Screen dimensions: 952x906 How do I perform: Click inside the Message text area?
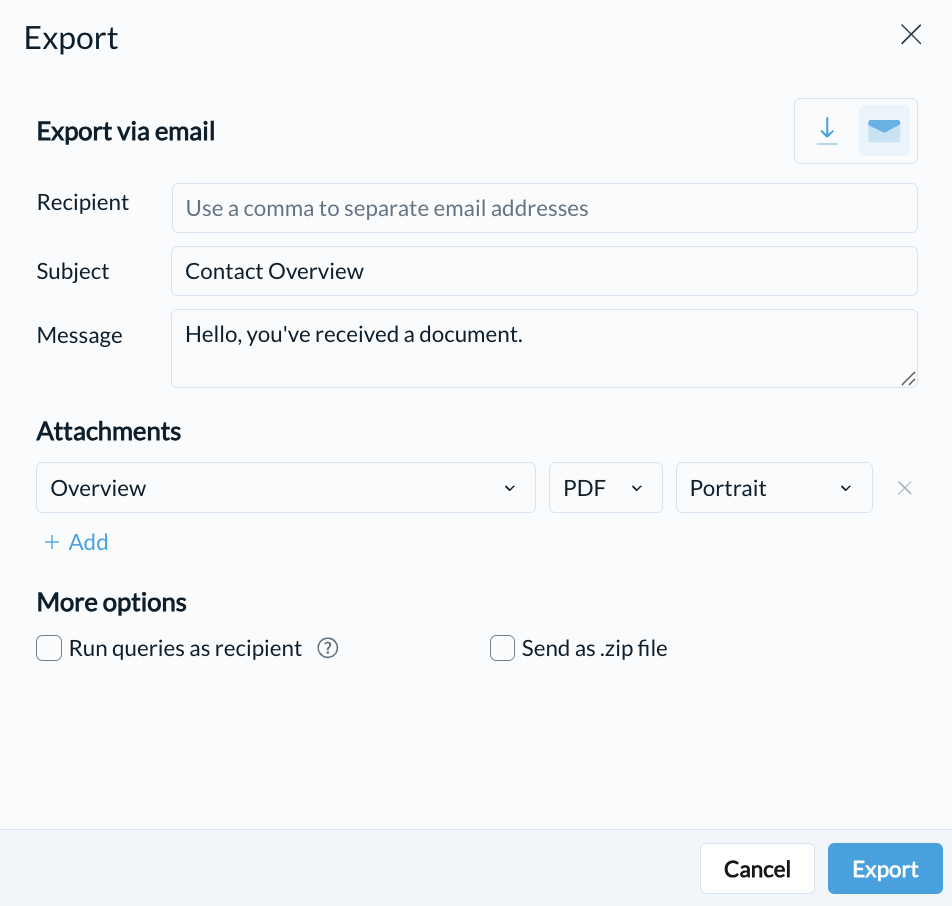[x=545, y=349]
